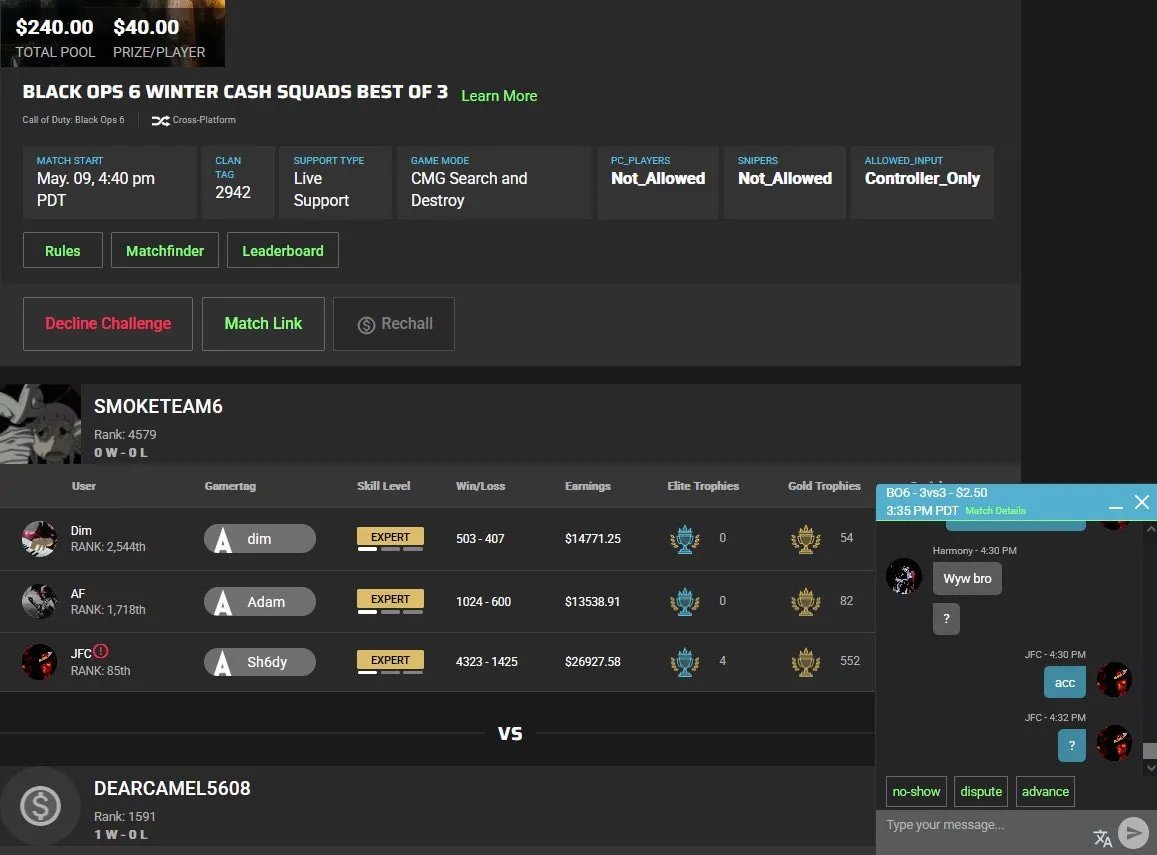Click Dim's elite trophy icon
The width and height of the screenshot is (1157, 855).
point(685,539)
